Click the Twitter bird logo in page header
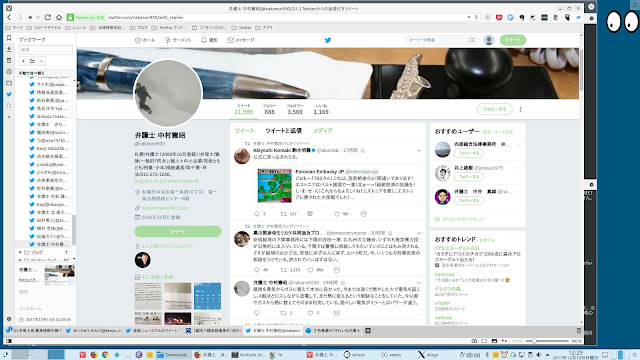Screen dimensions: 640x360 click(328, 40)
